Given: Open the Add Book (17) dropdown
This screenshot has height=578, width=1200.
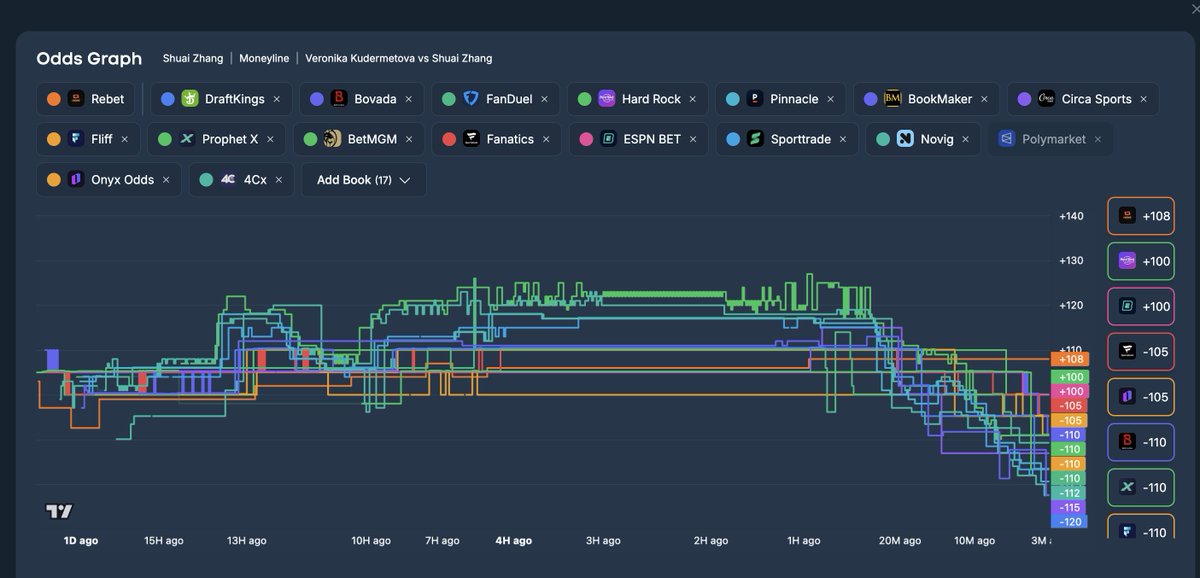Looking at the screenshot, I should click(364, 180).
